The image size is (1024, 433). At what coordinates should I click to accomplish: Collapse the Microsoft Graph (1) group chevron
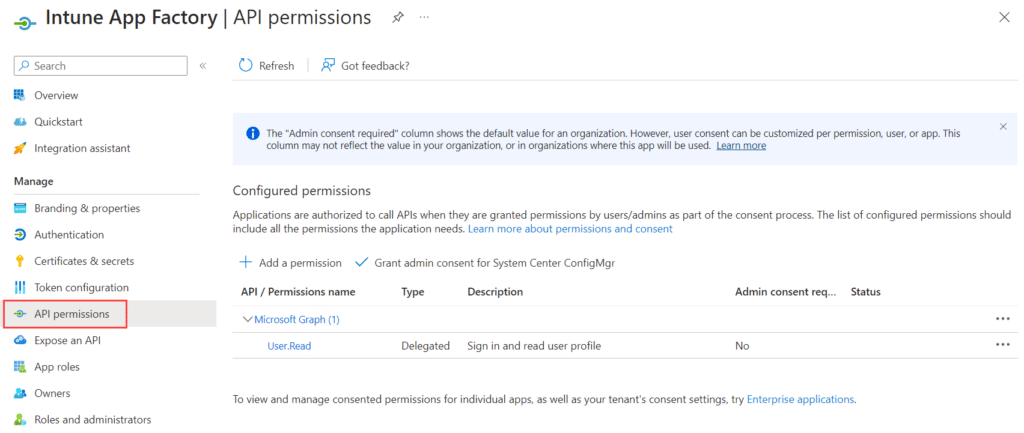[247, 319]
